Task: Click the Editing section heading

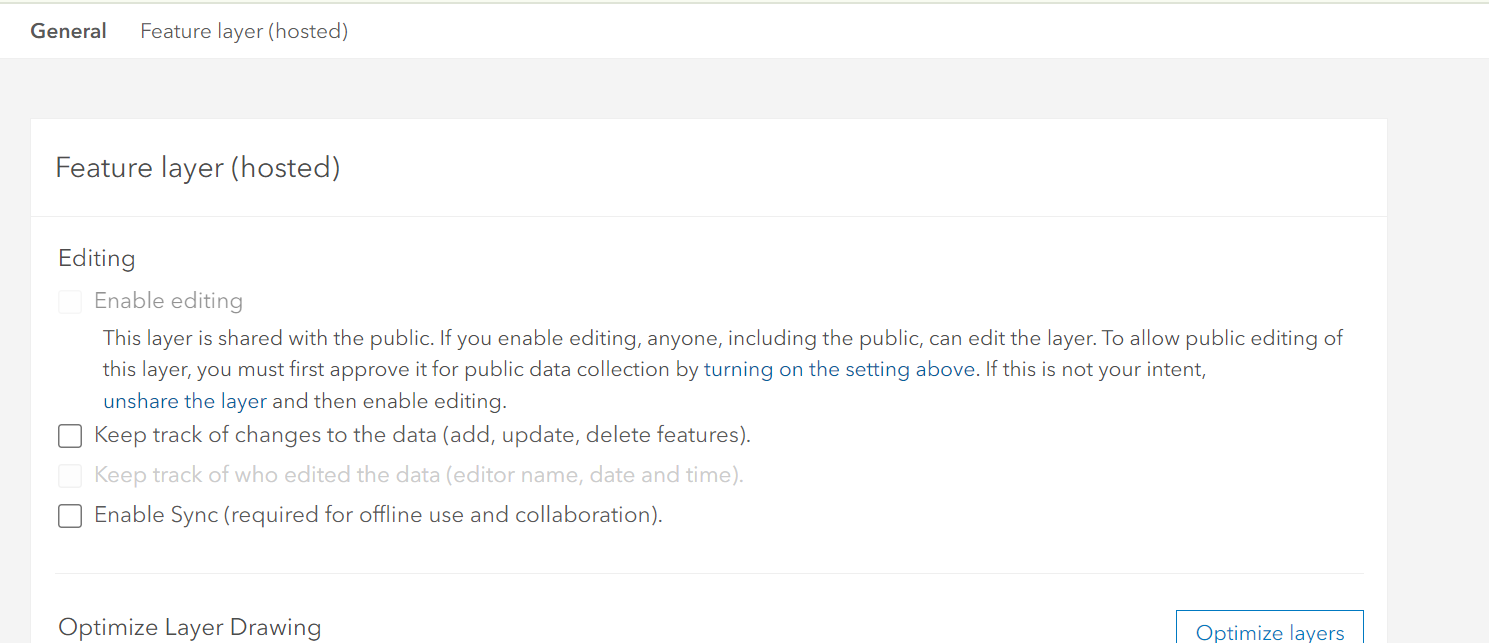Action: click(x=97, y=258)
